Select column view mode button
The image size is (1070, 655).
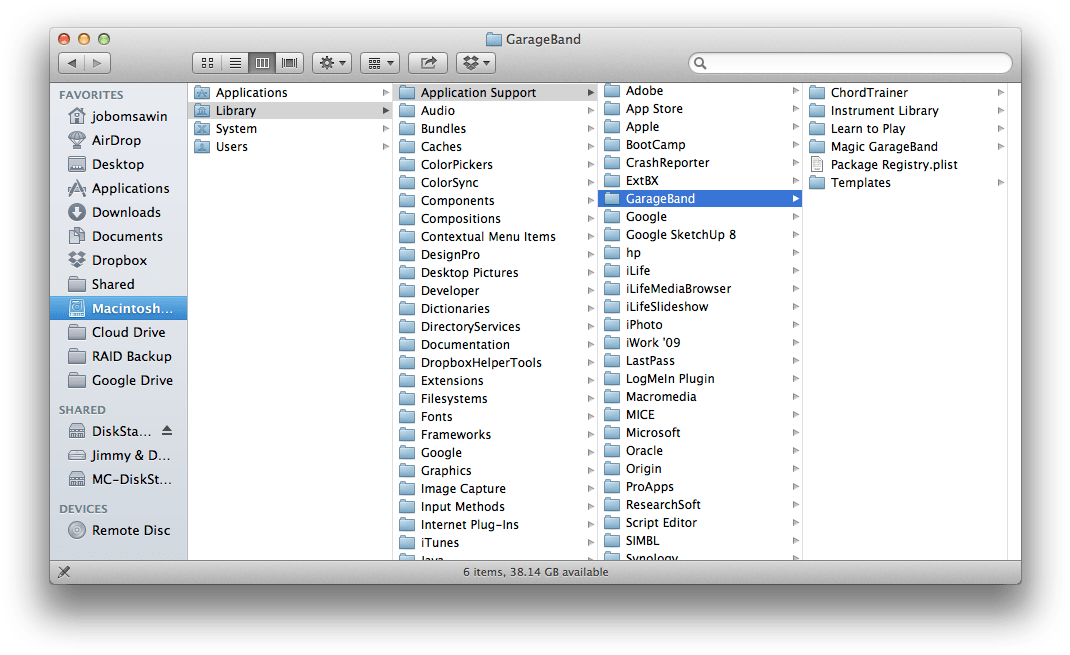point(262,63)
